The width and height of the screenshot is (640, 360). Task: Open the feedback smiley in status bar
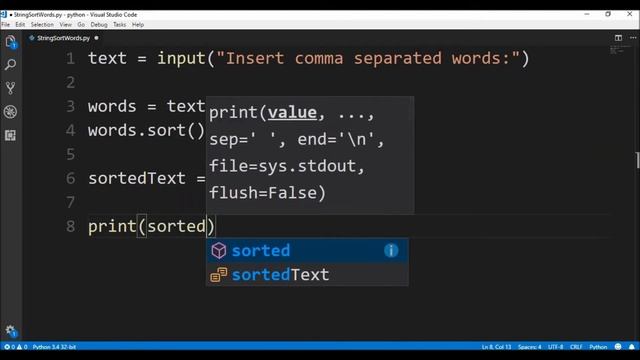618,347
